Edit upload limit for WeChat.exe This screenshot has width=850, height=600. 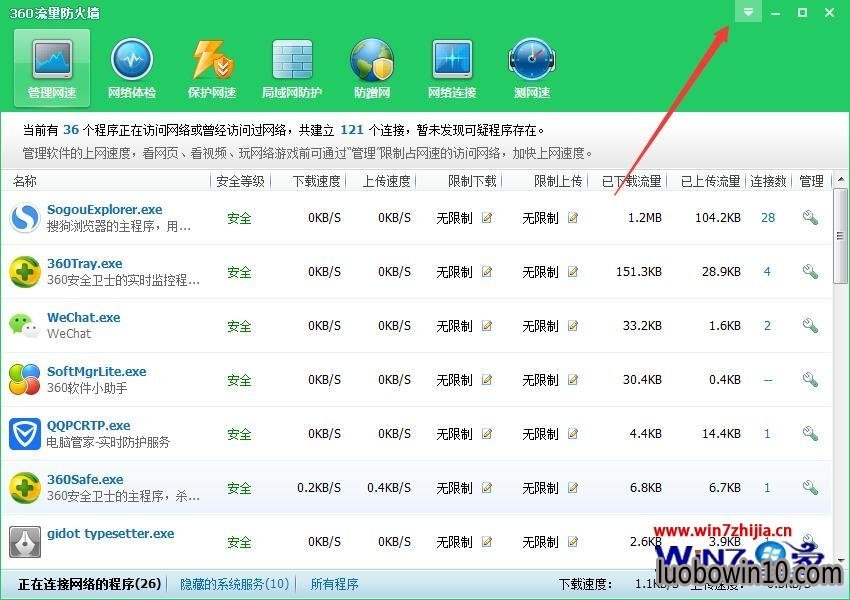tap(572, 326)
